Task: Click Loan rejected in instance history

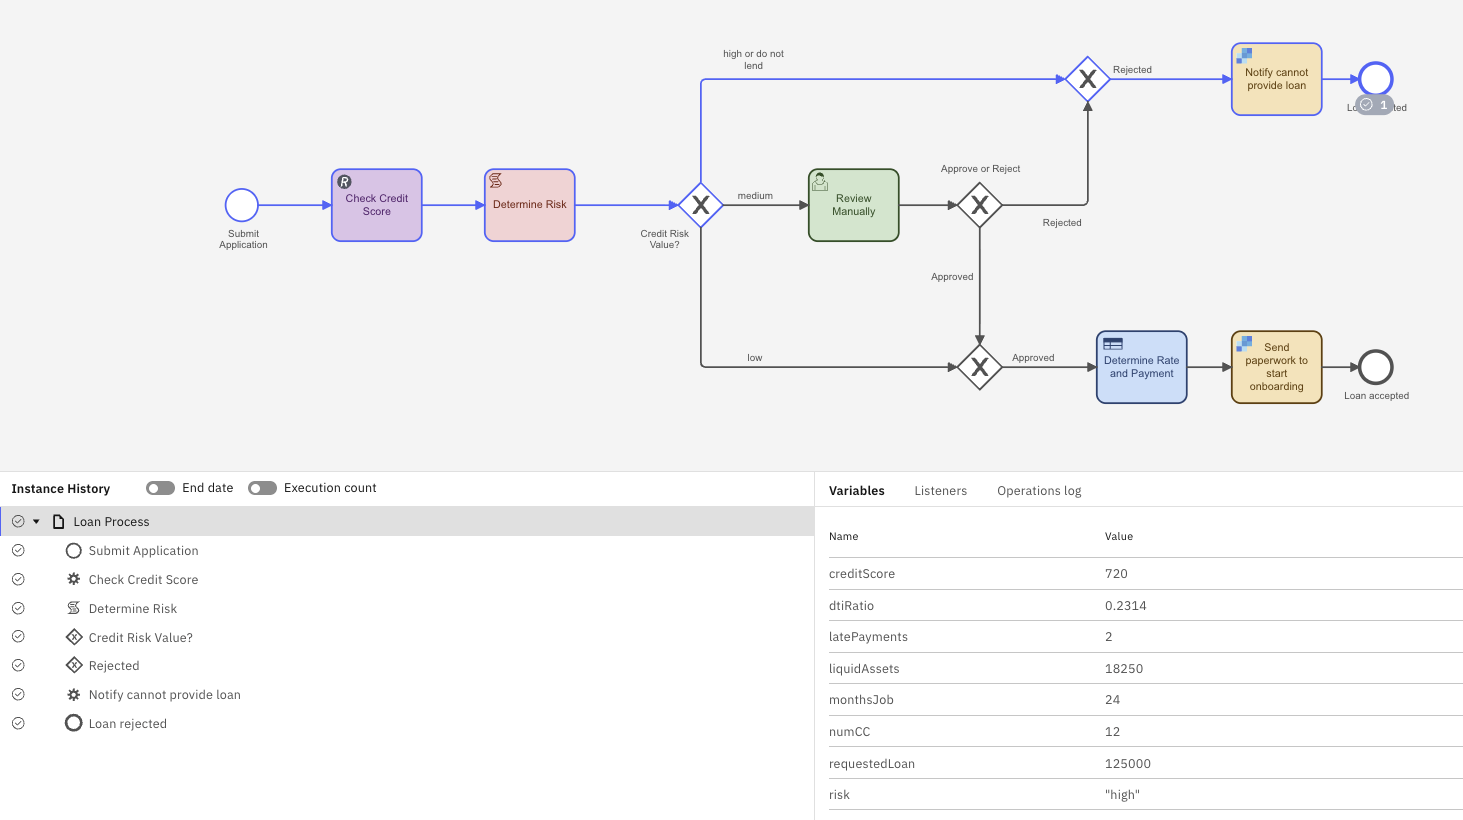Action: (x=127, y=724)
